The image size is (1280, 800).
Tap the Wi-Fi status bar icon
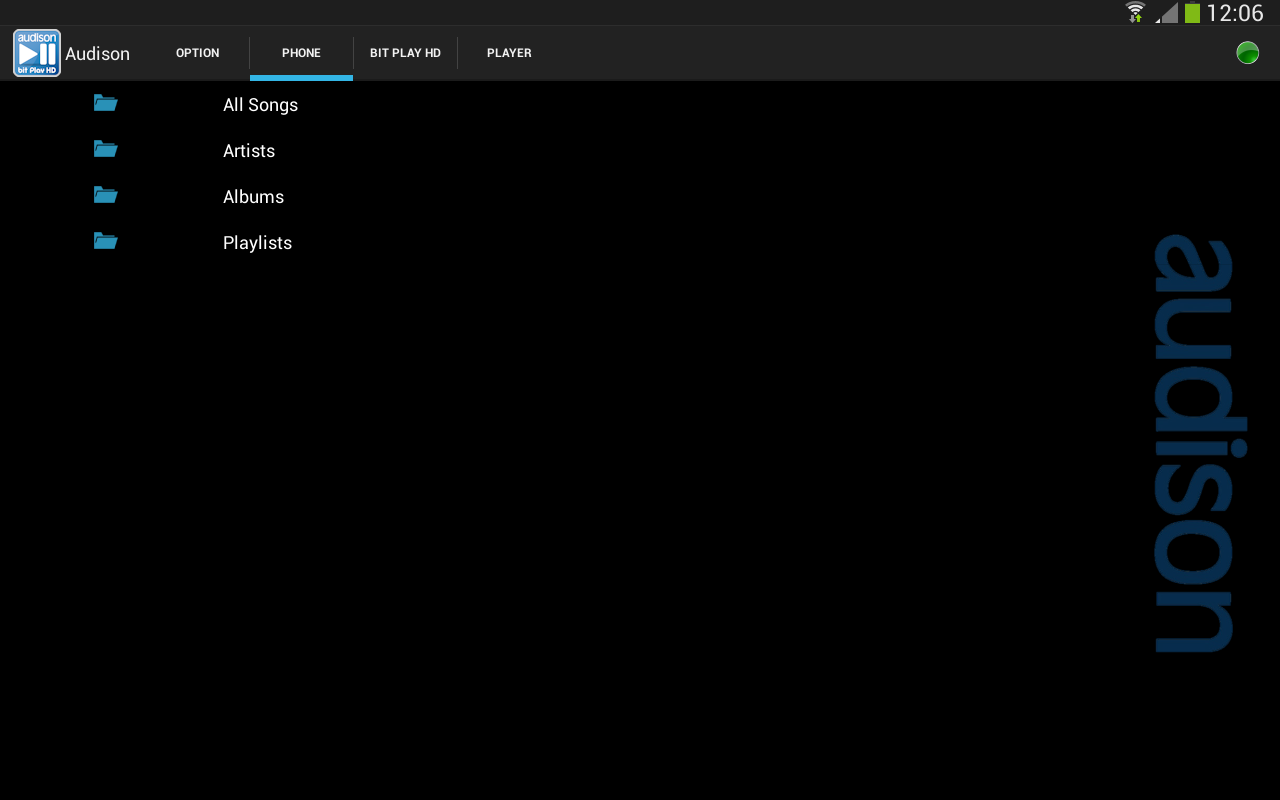click(1135, 13)
